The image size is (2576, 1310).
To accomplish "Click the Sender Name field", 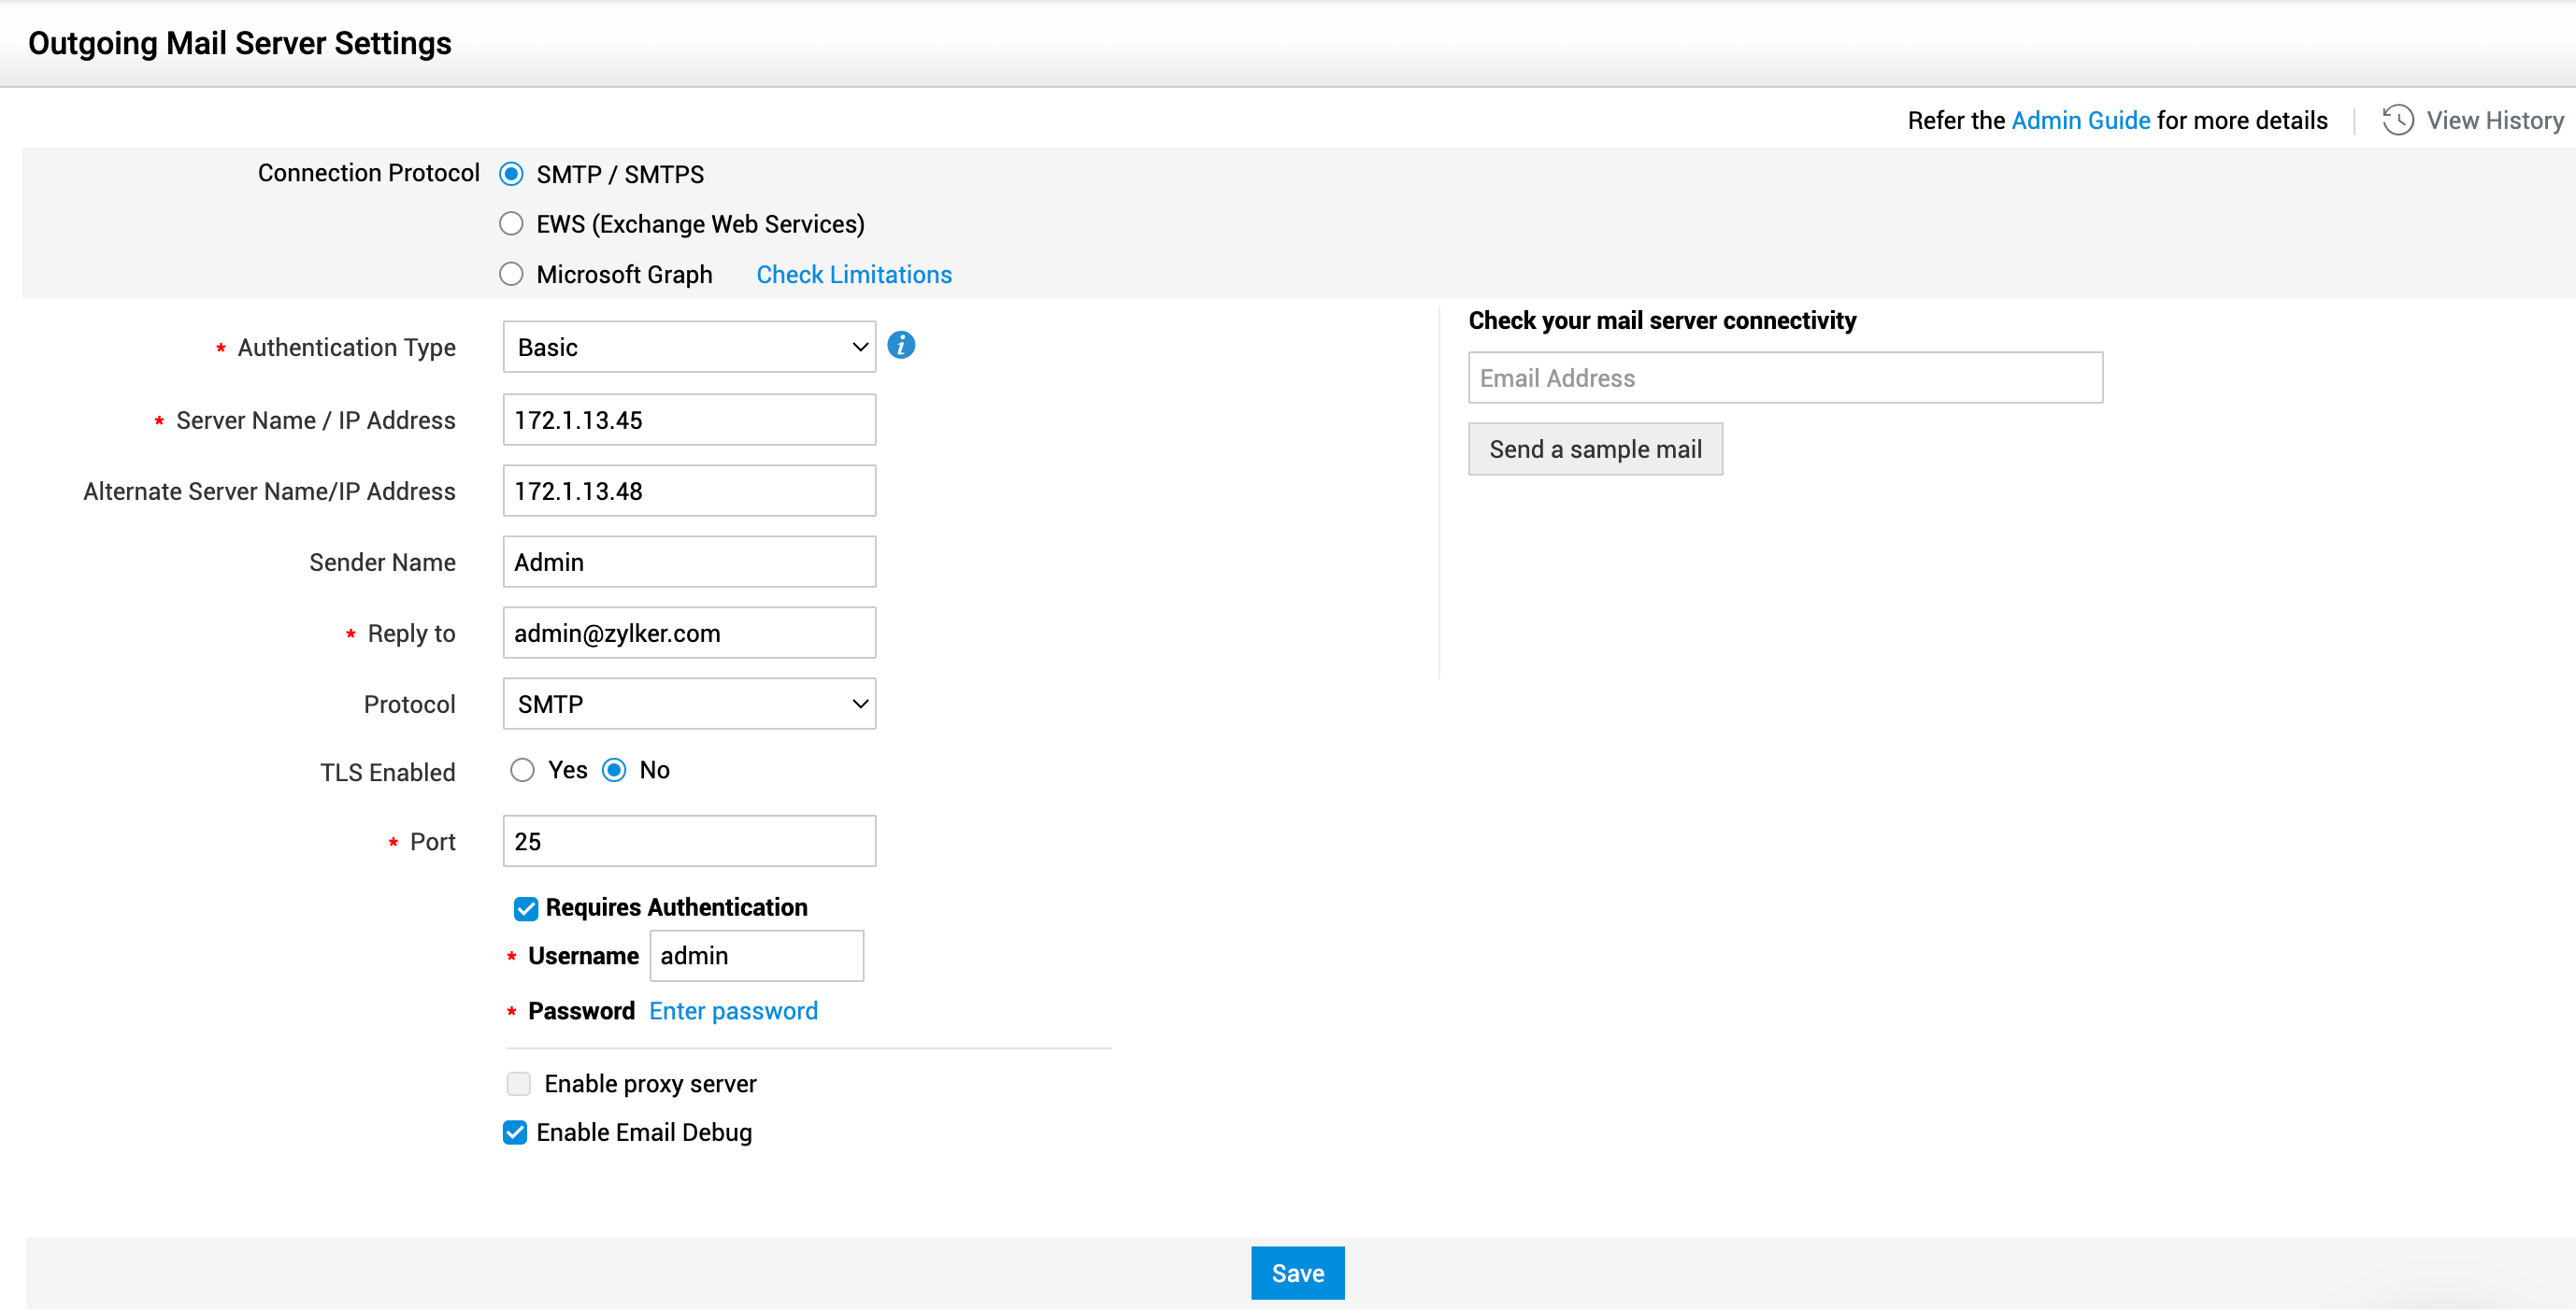I will click(x=689, y=562).
